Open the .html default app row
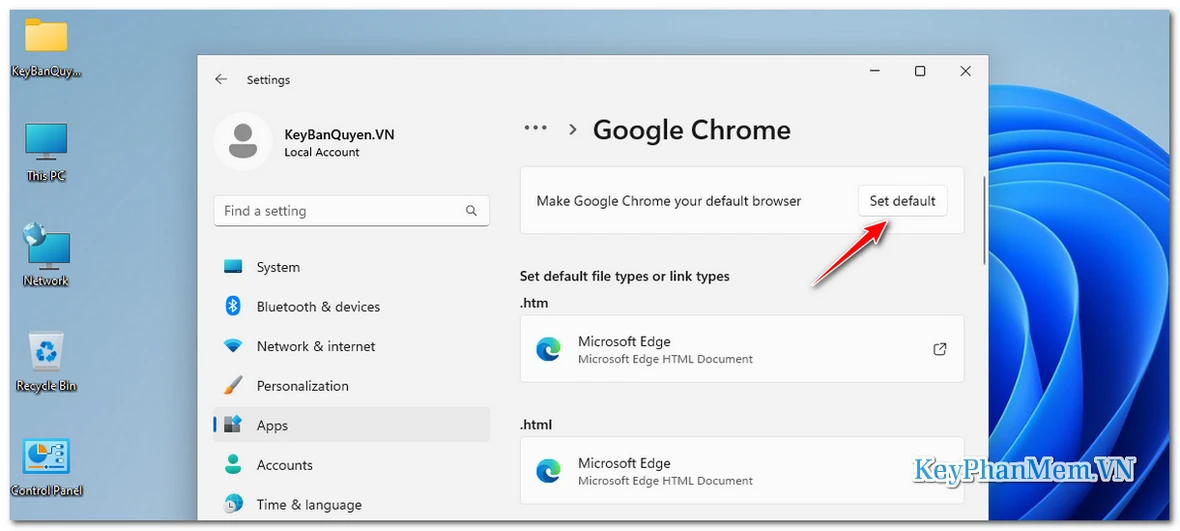 tap(742, 470)
